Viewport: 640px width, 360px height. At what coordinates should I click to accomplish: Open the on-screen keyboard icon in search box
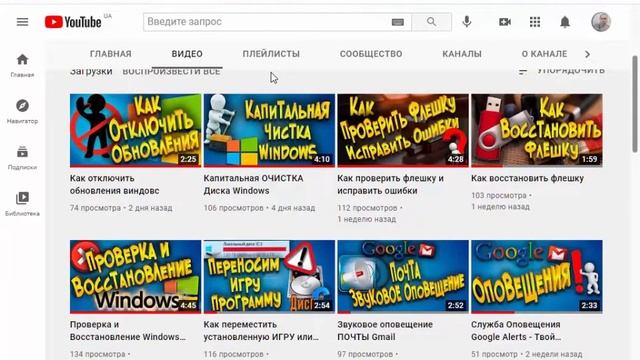(398, 22)
